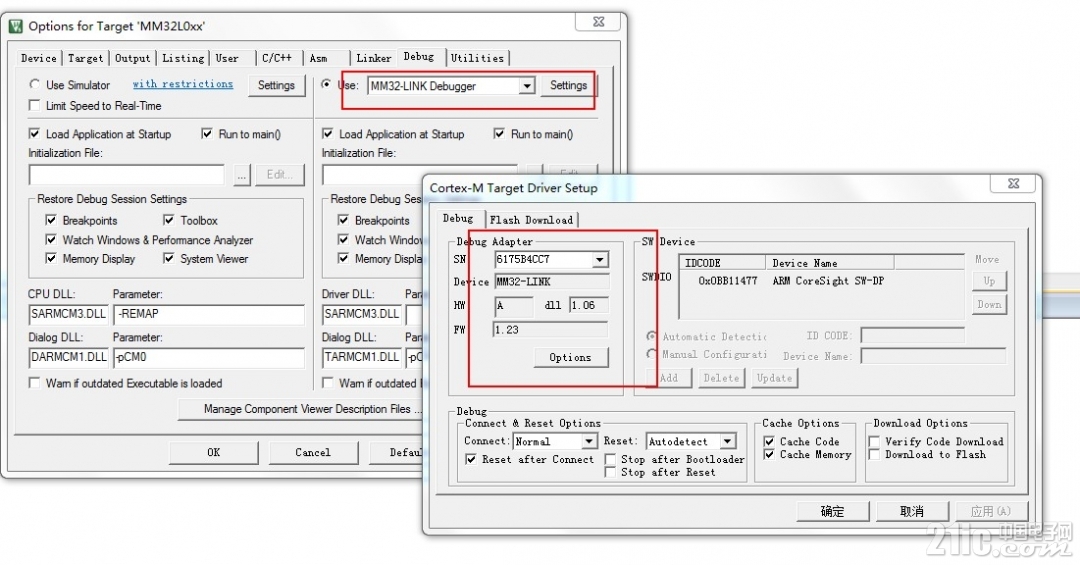Click the Options button under Debug Adapter
Screen dimensions: 1080x565
570,358
